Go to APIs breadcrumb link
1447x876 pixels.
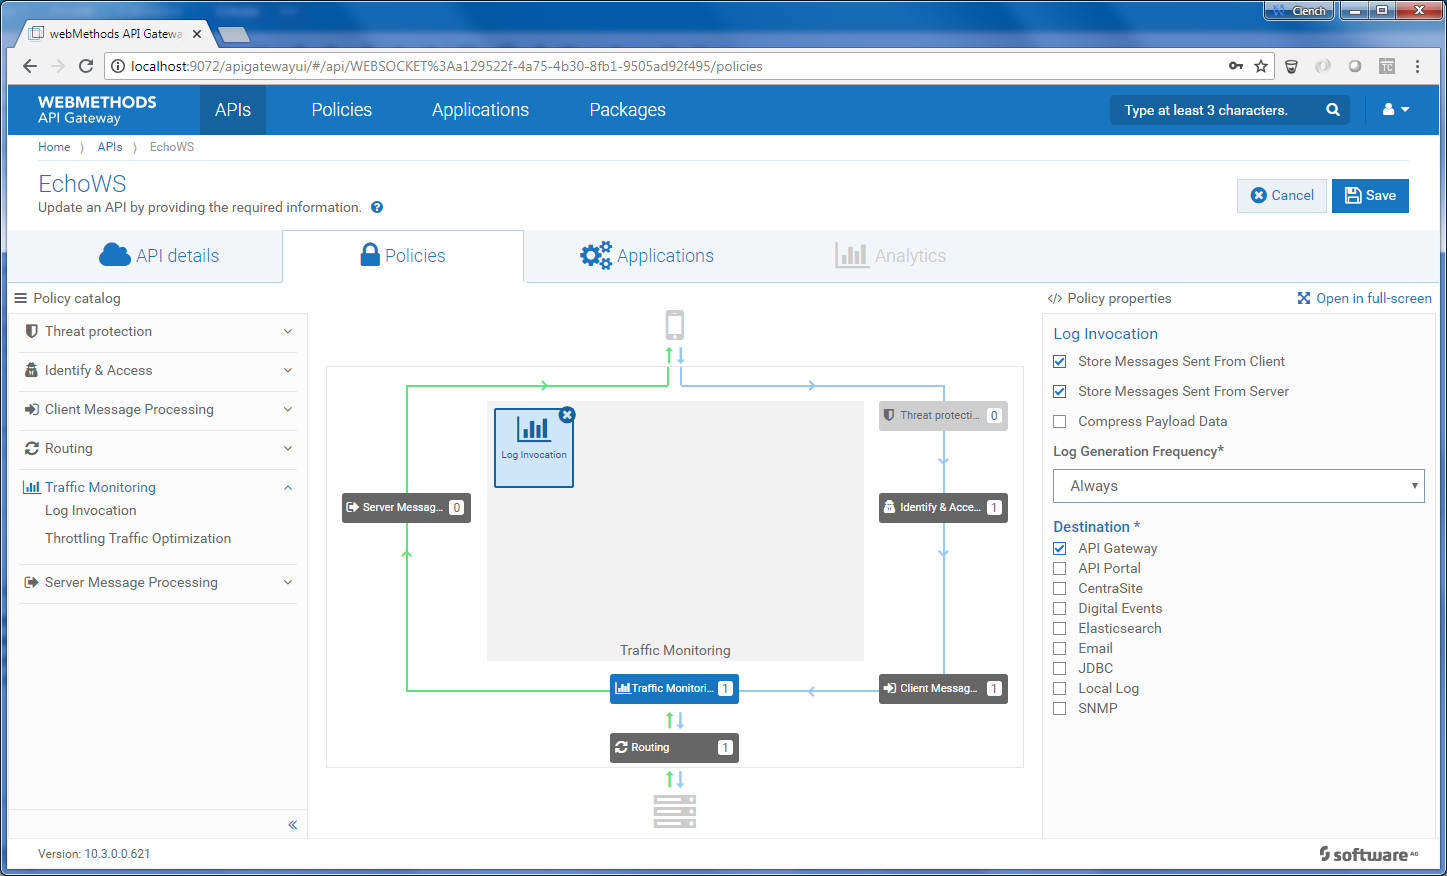coord(110,147)
